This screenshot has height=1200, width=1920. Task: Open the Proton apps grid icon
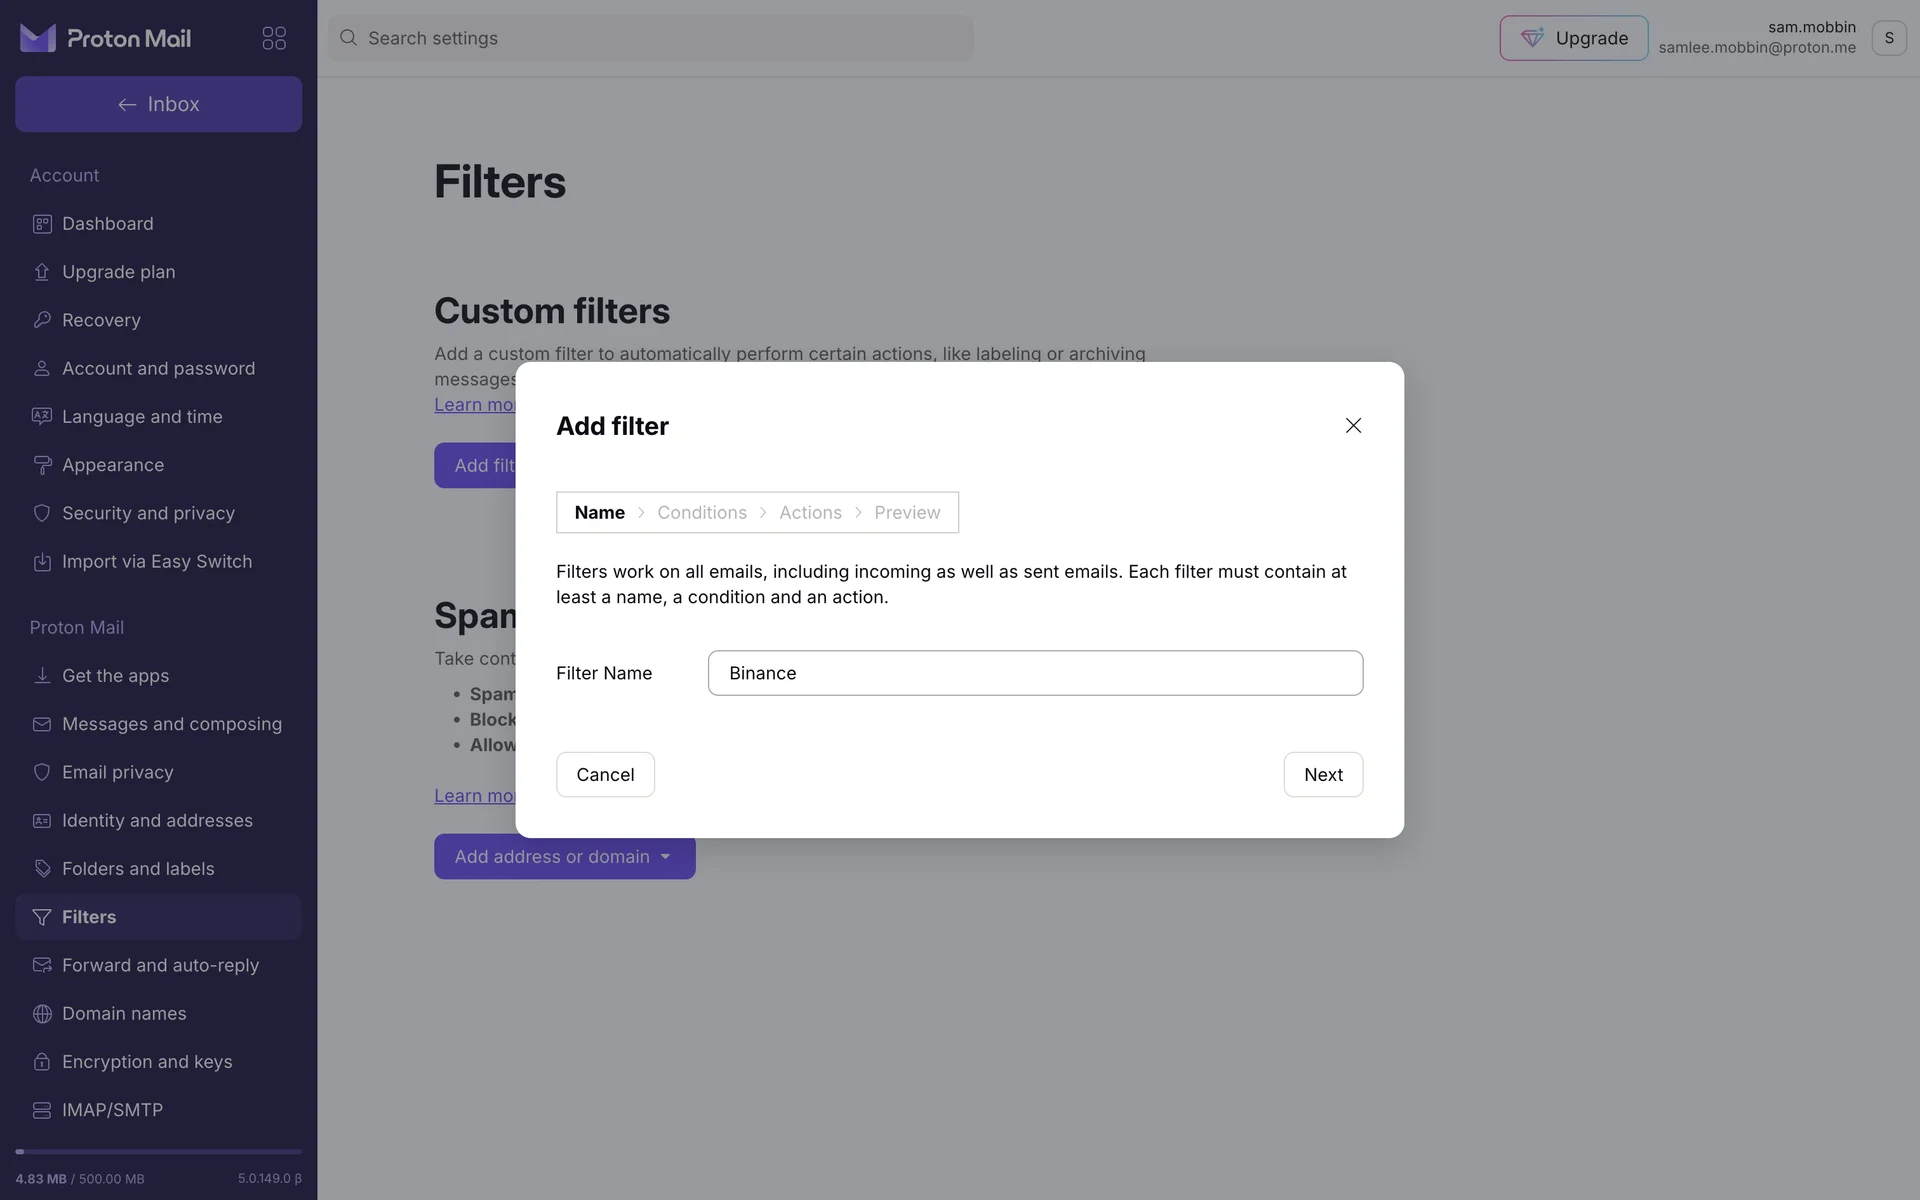point(274,38)
